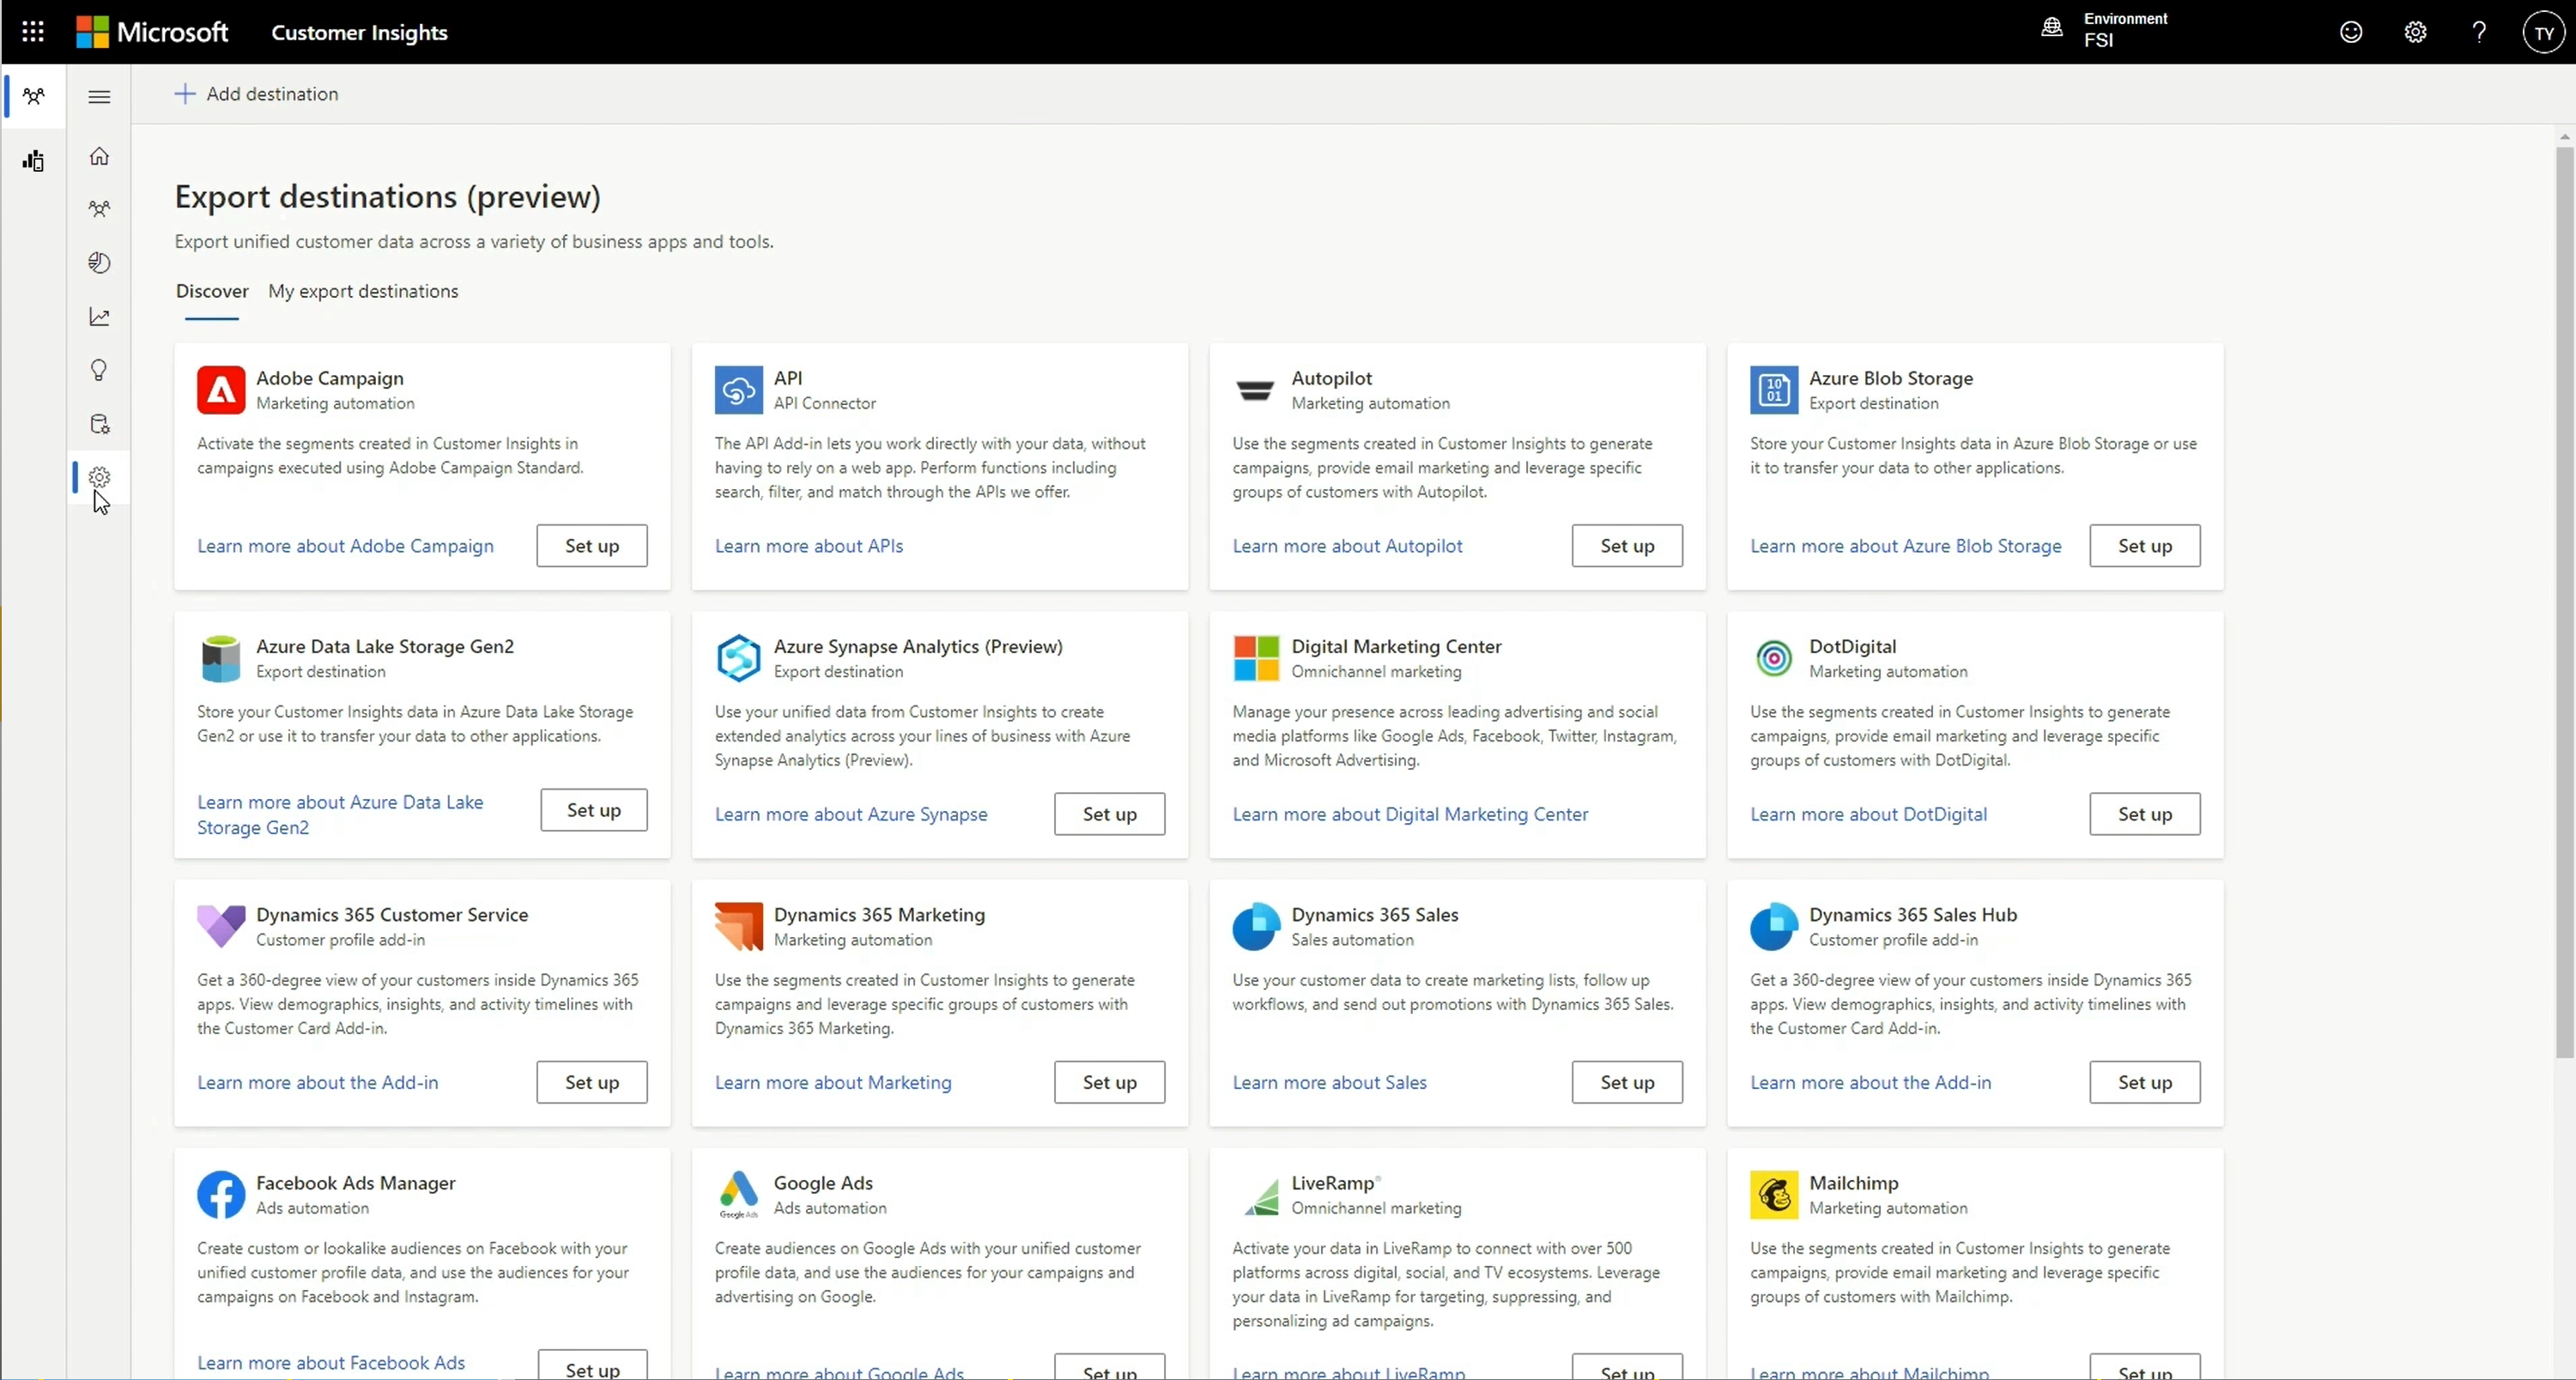Click the vertical page scrollbar
The height and width of the screenshot is (1380, 2576).
pos(2564,602)
